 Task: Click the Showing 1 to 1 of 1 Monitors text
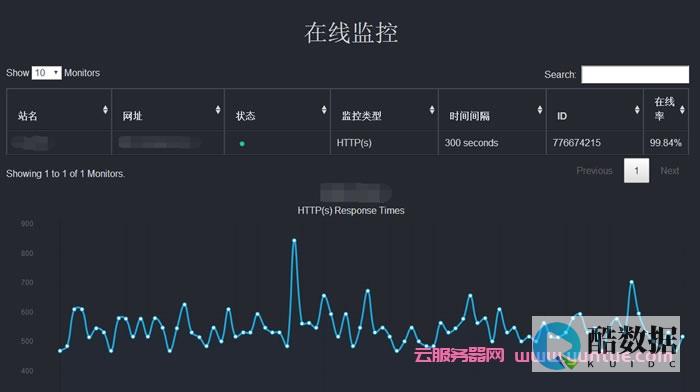(x=65, y=174)
